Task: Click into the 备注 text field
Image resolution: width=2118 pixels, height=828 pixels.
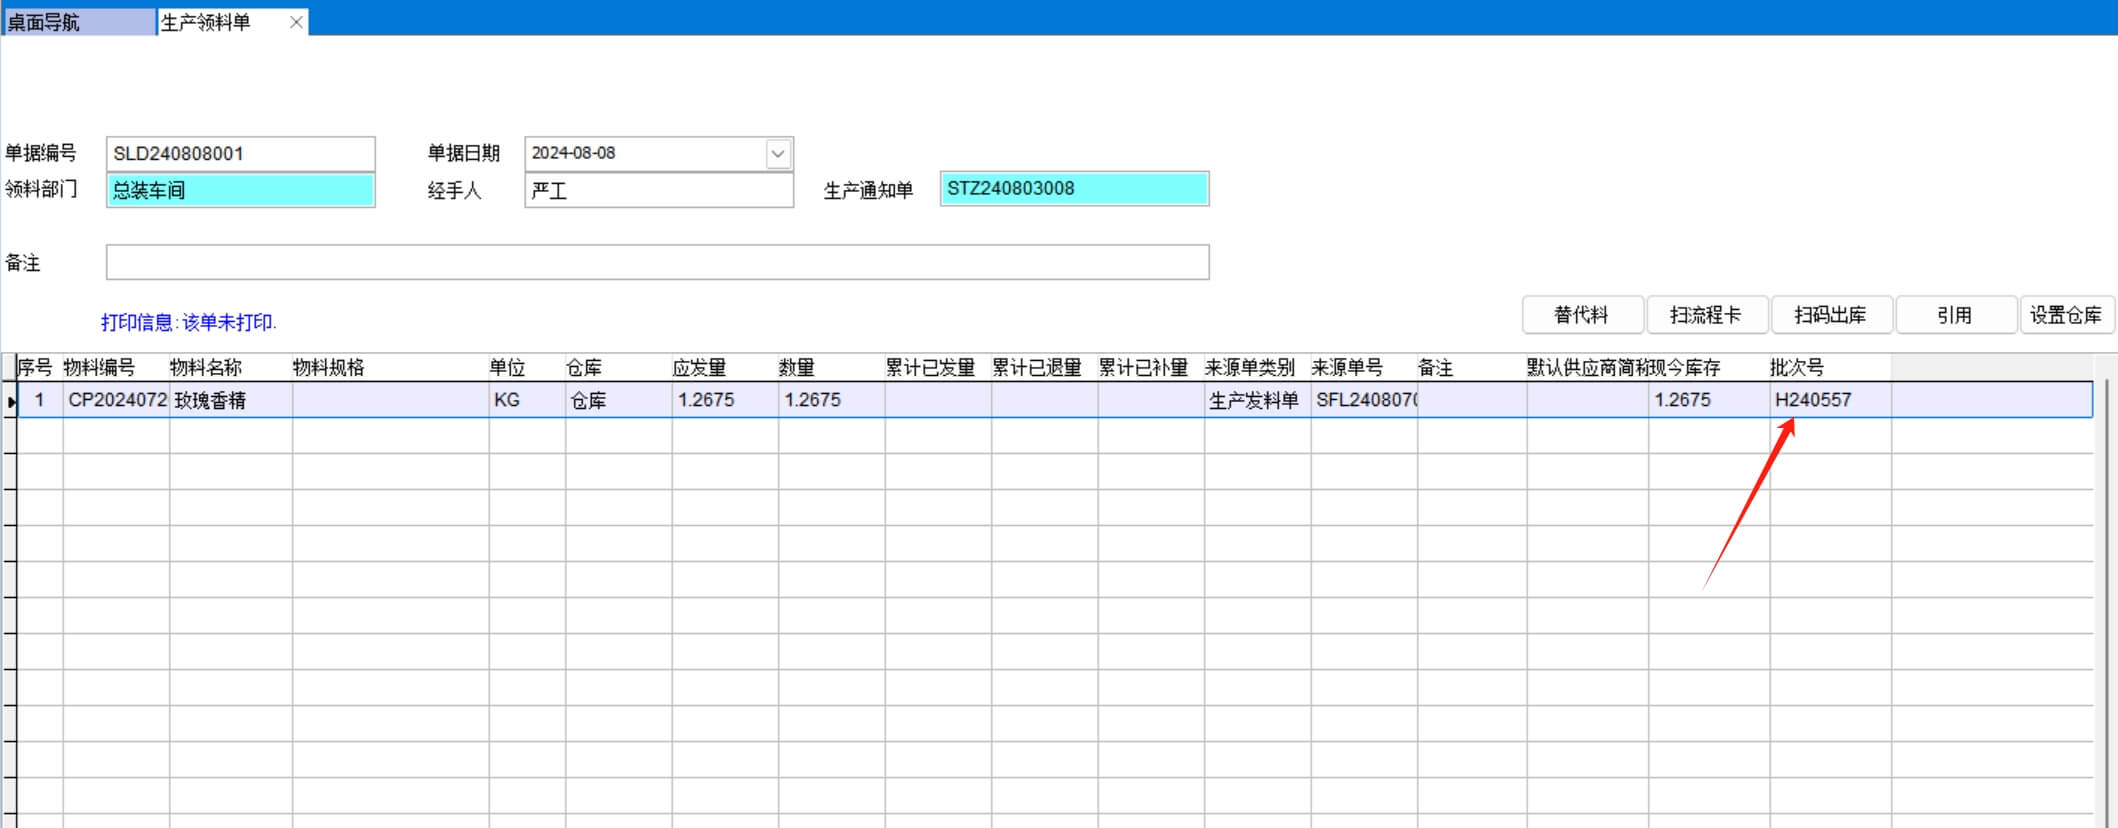Action: click(x=657, y=263)
